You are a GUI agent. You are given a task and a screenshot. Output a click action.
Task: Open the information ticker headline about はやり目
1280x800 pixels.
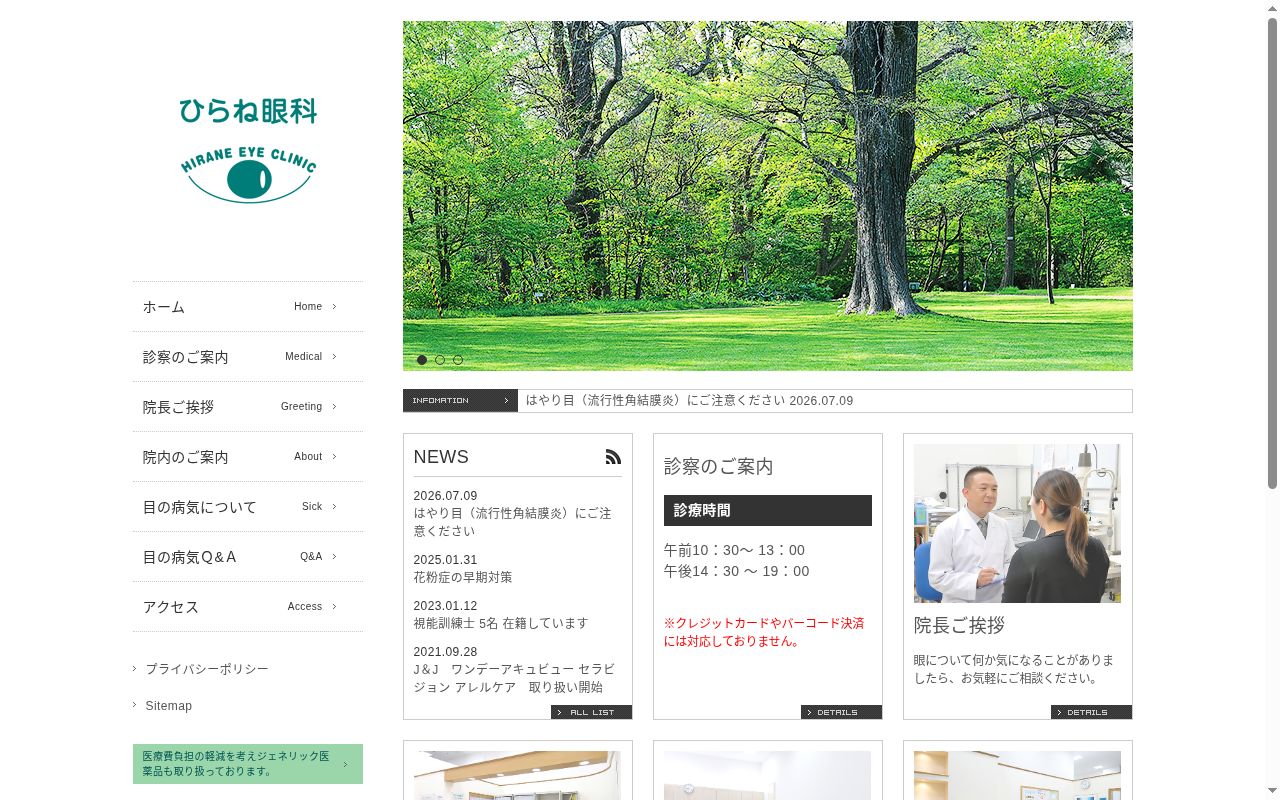coord(689,401)
